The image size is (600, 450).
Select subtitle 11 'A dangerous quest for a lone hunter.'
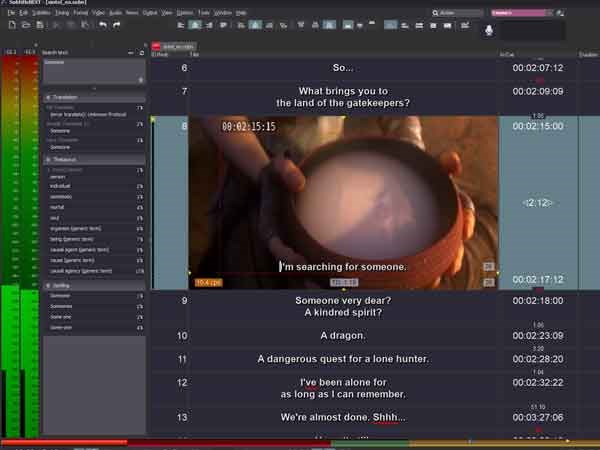(x=343, y=359)
